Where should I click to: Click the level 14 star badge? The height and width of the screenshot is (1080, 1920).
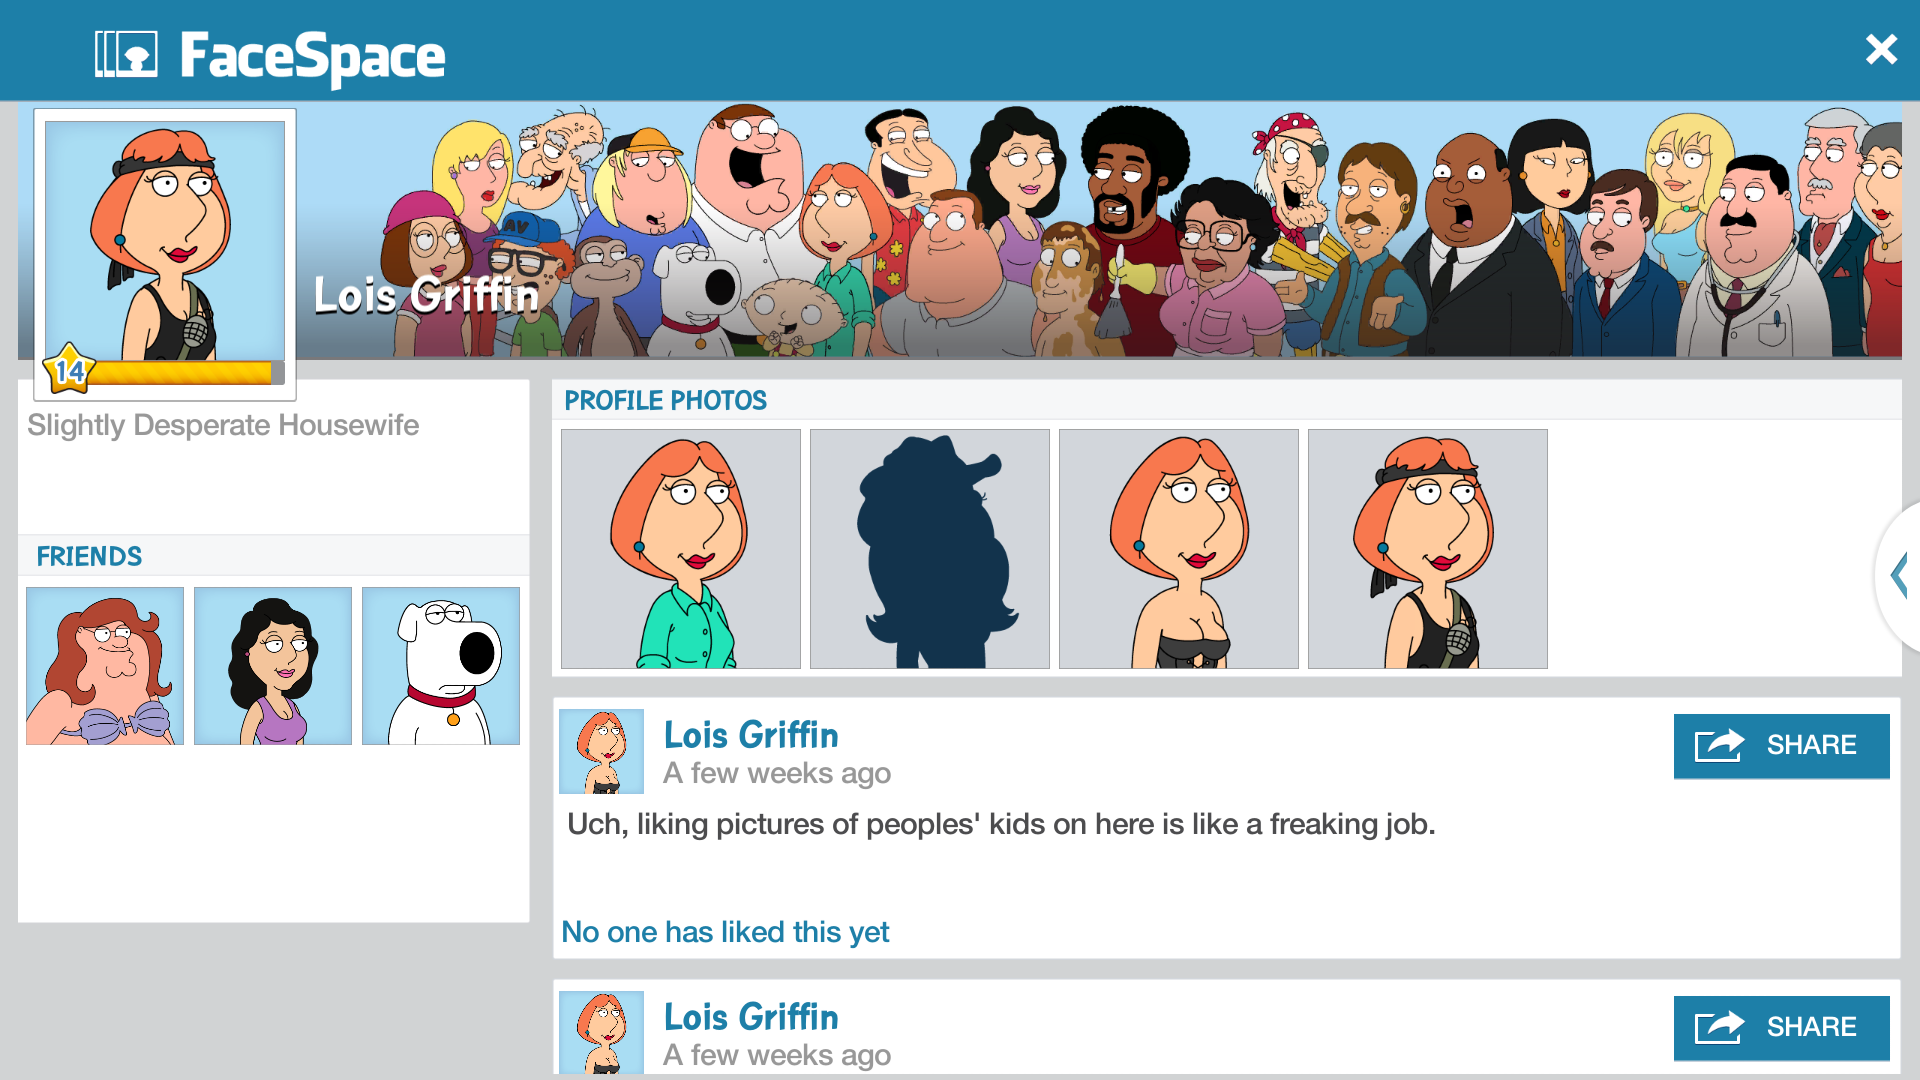tap(69, 370)
